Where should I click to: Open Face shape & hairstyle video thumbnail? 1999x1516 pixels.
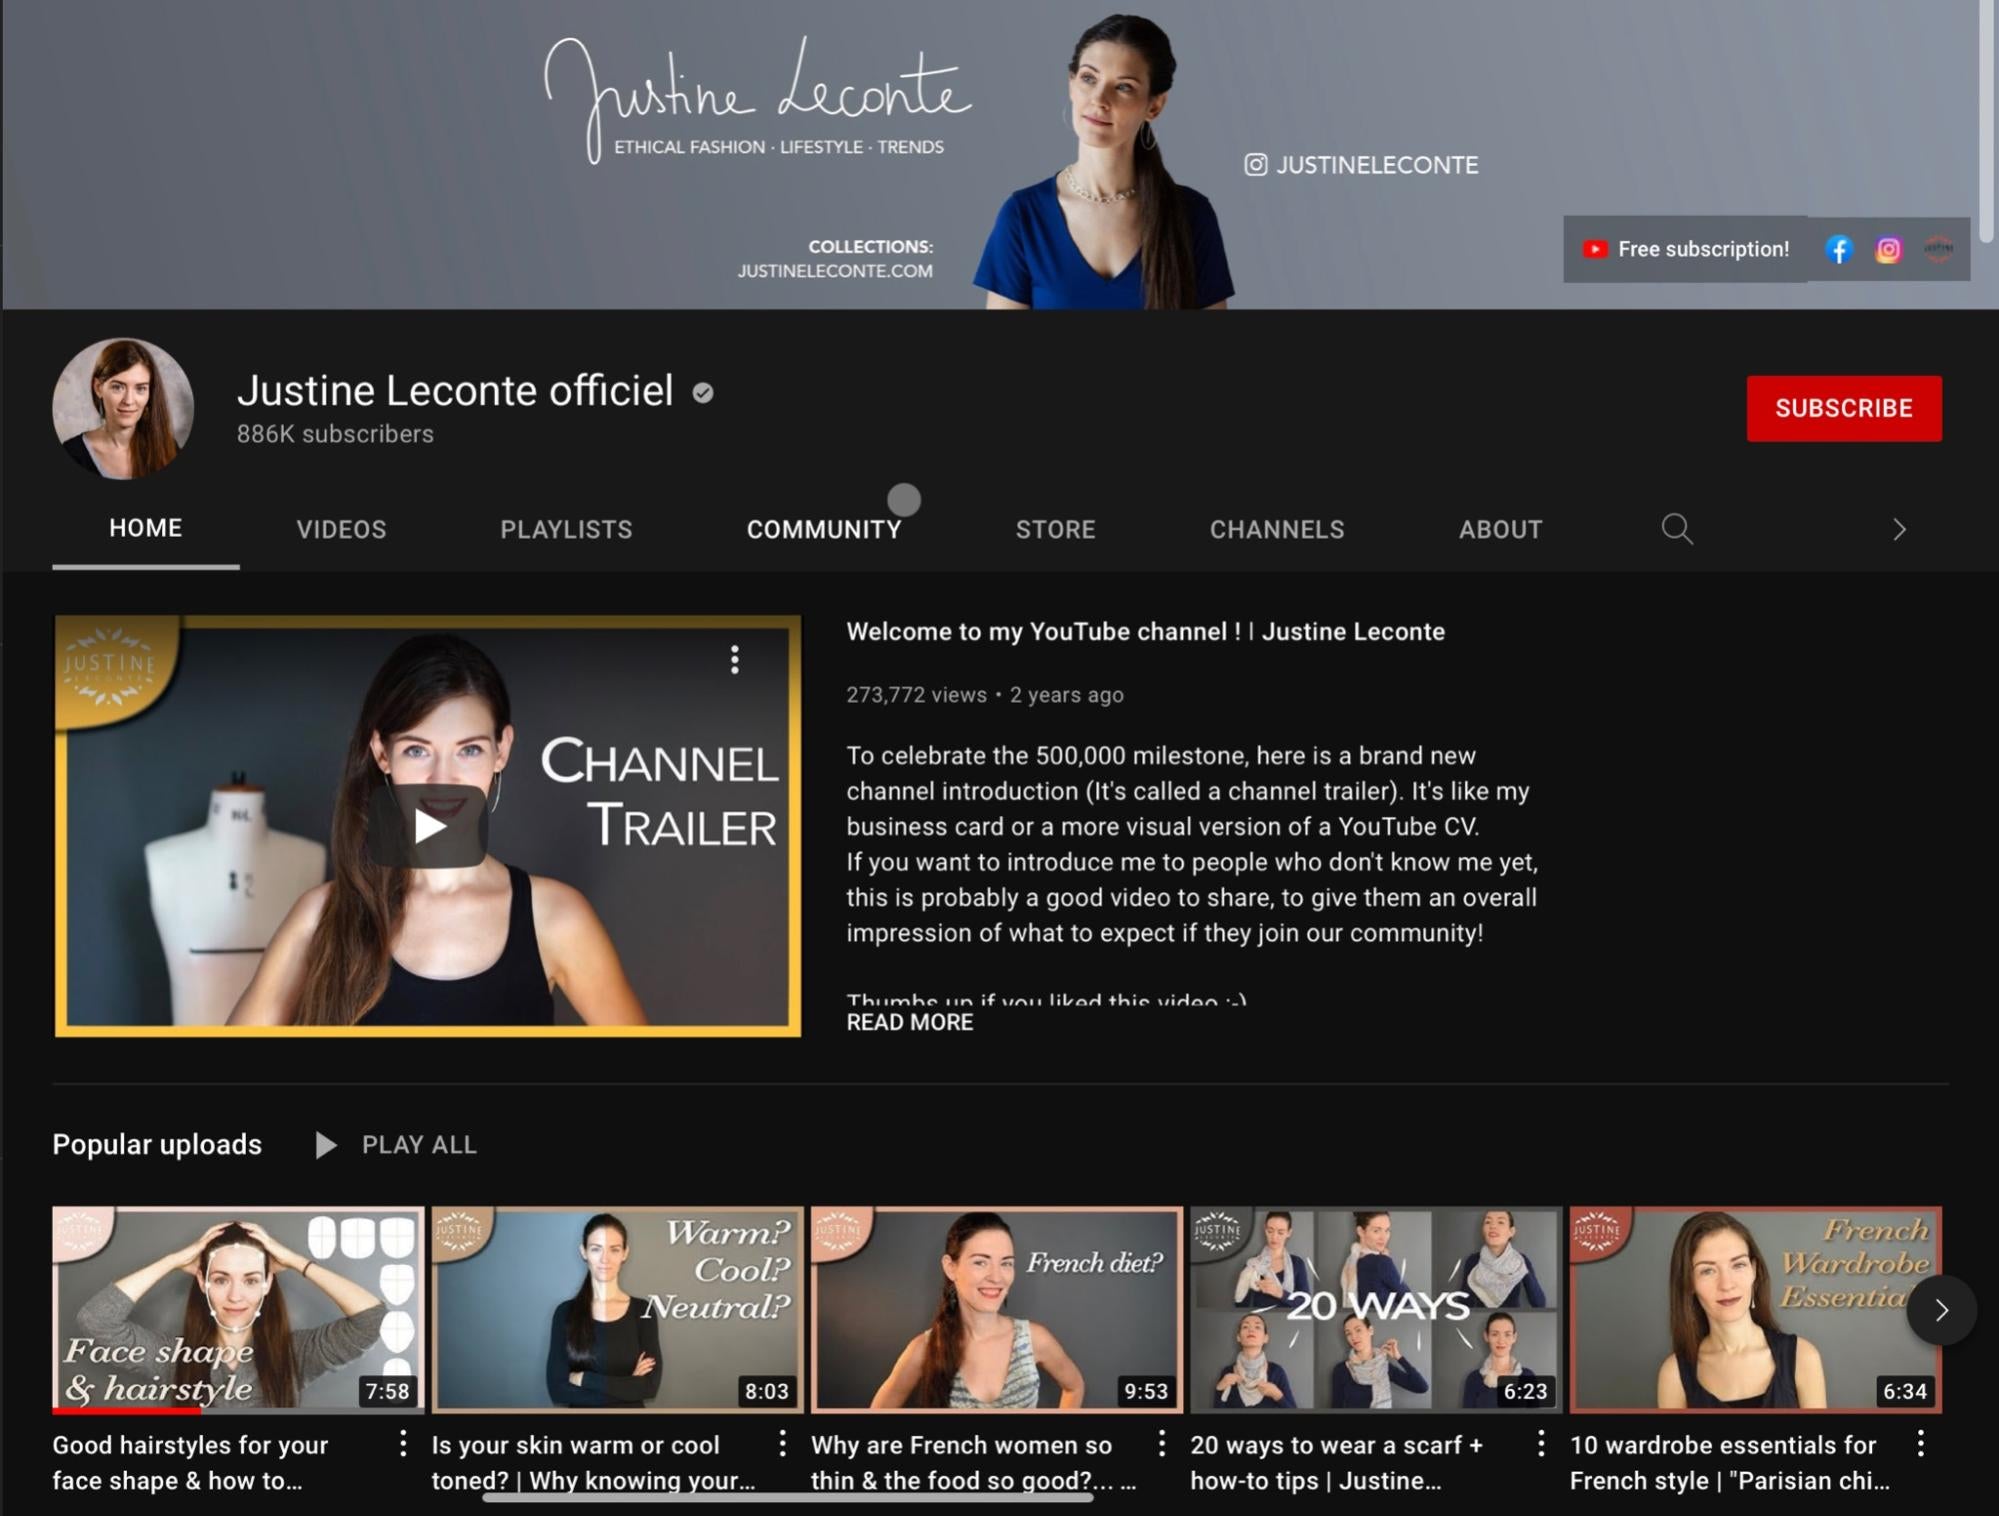coord(238,1310)
